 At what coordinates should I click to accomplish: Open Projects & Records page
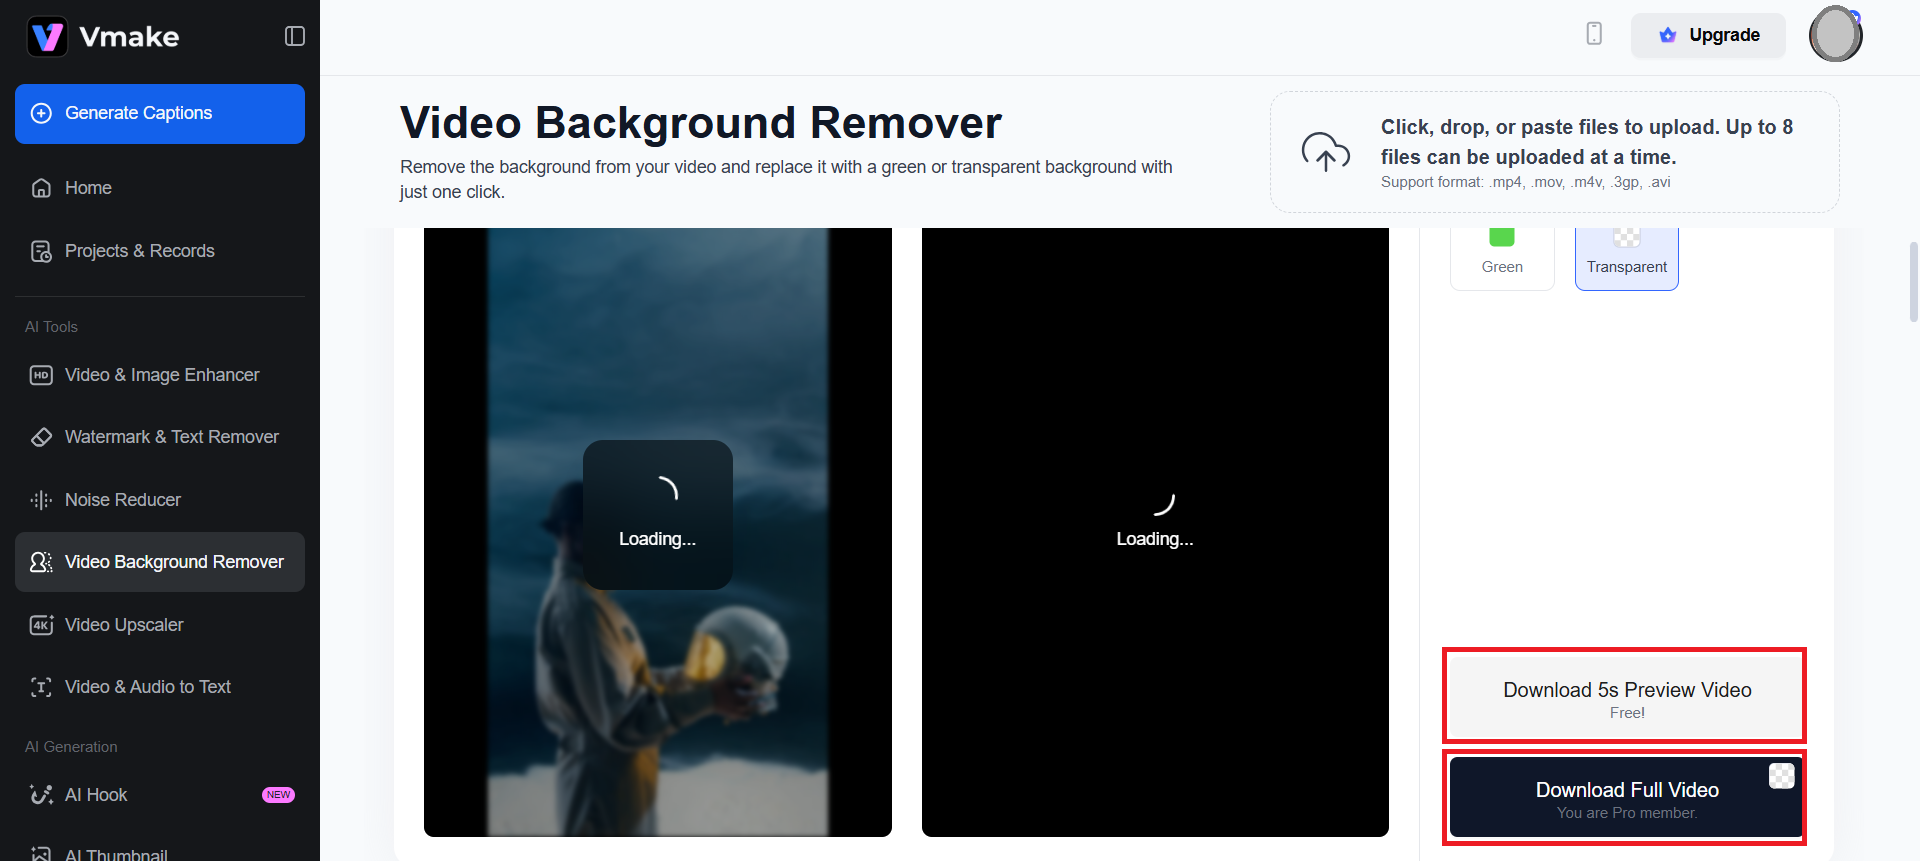(139, 251)
